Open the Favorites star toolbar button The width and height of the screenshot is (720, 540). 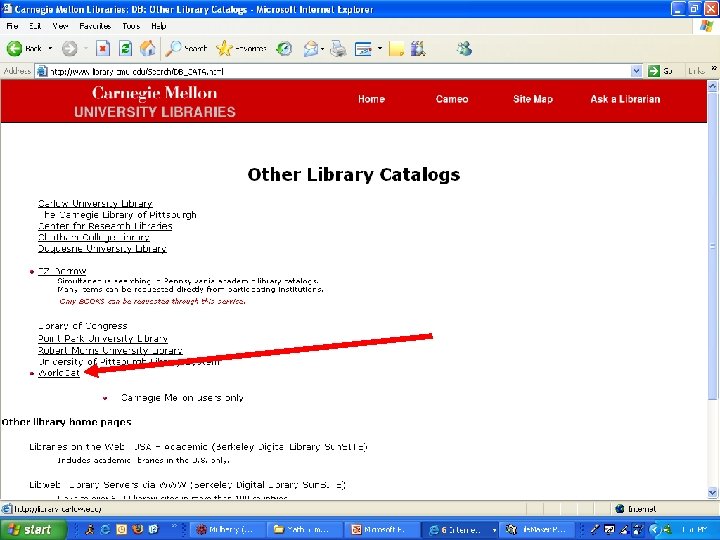point(241,48)
